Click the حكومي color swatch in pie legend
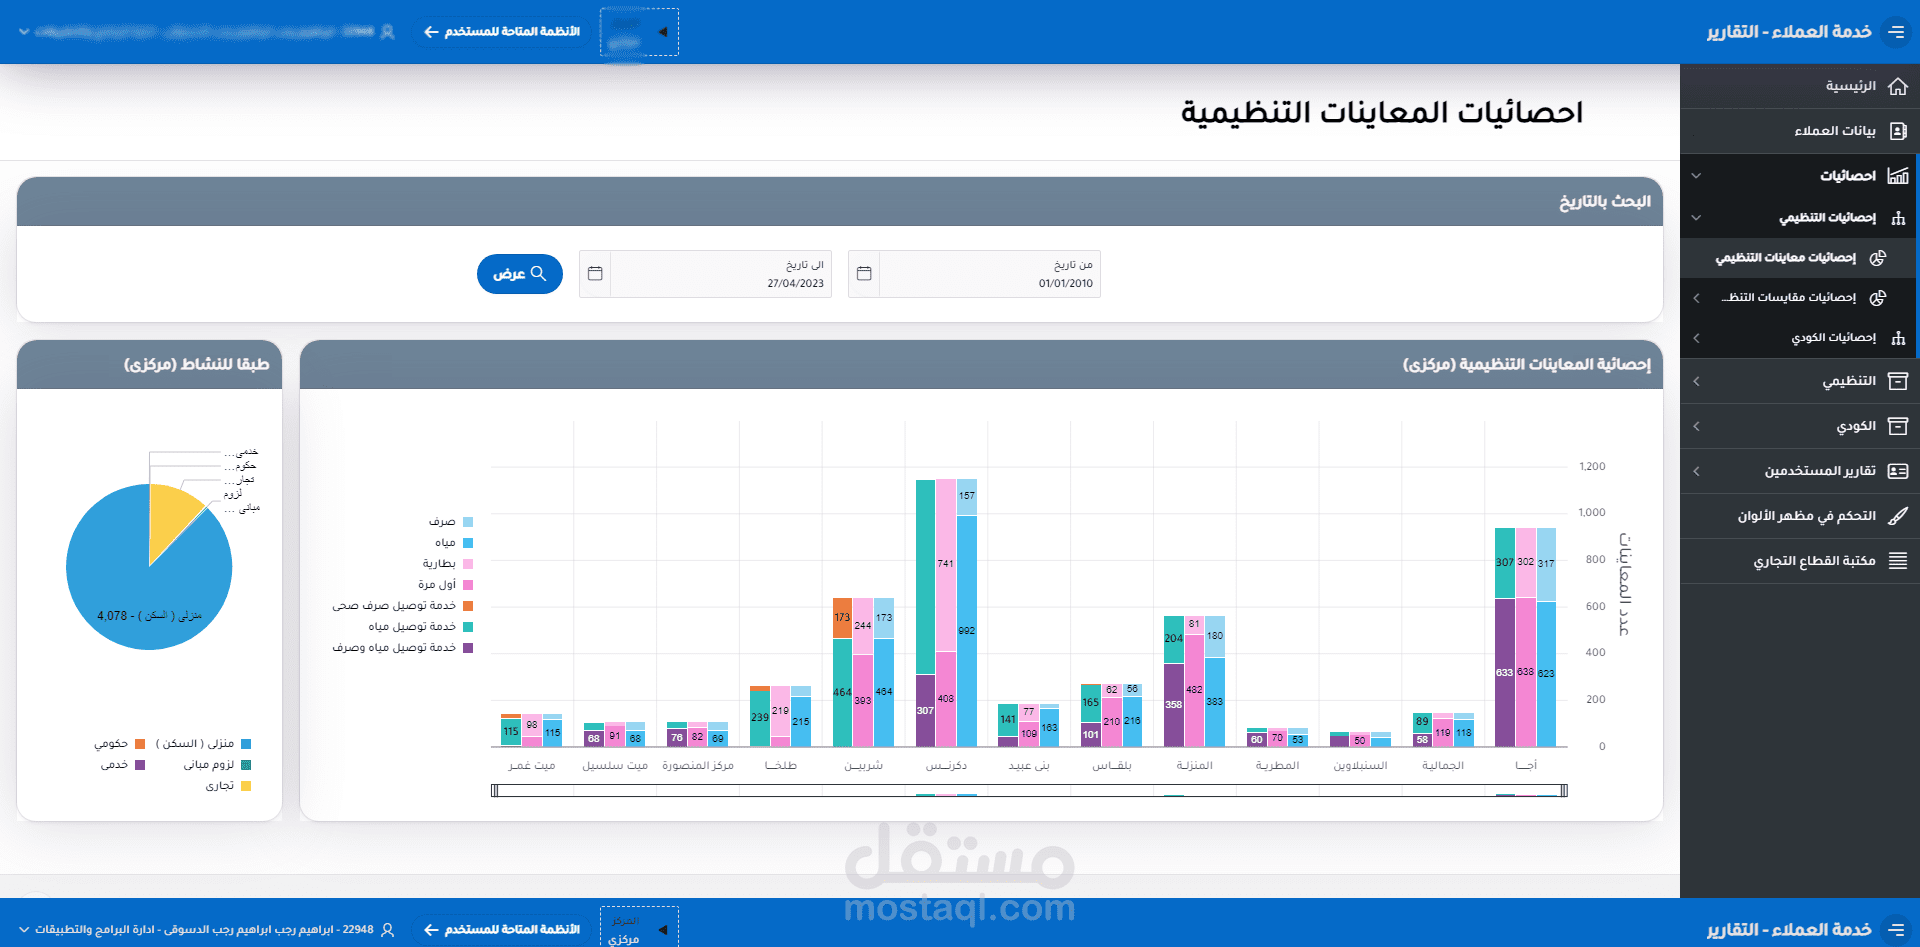Screen dimensions: 1920x947 (x=141, y=744)
